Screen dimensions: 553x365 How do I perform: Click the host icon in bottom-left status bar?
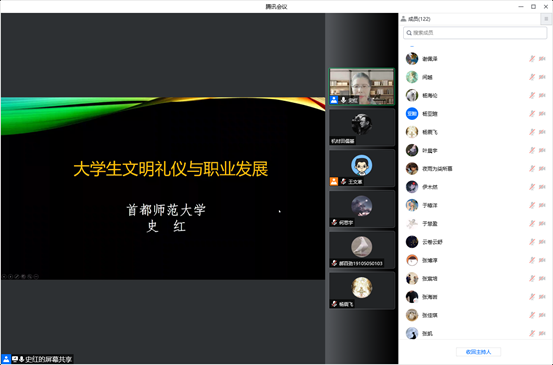[6, 359]
